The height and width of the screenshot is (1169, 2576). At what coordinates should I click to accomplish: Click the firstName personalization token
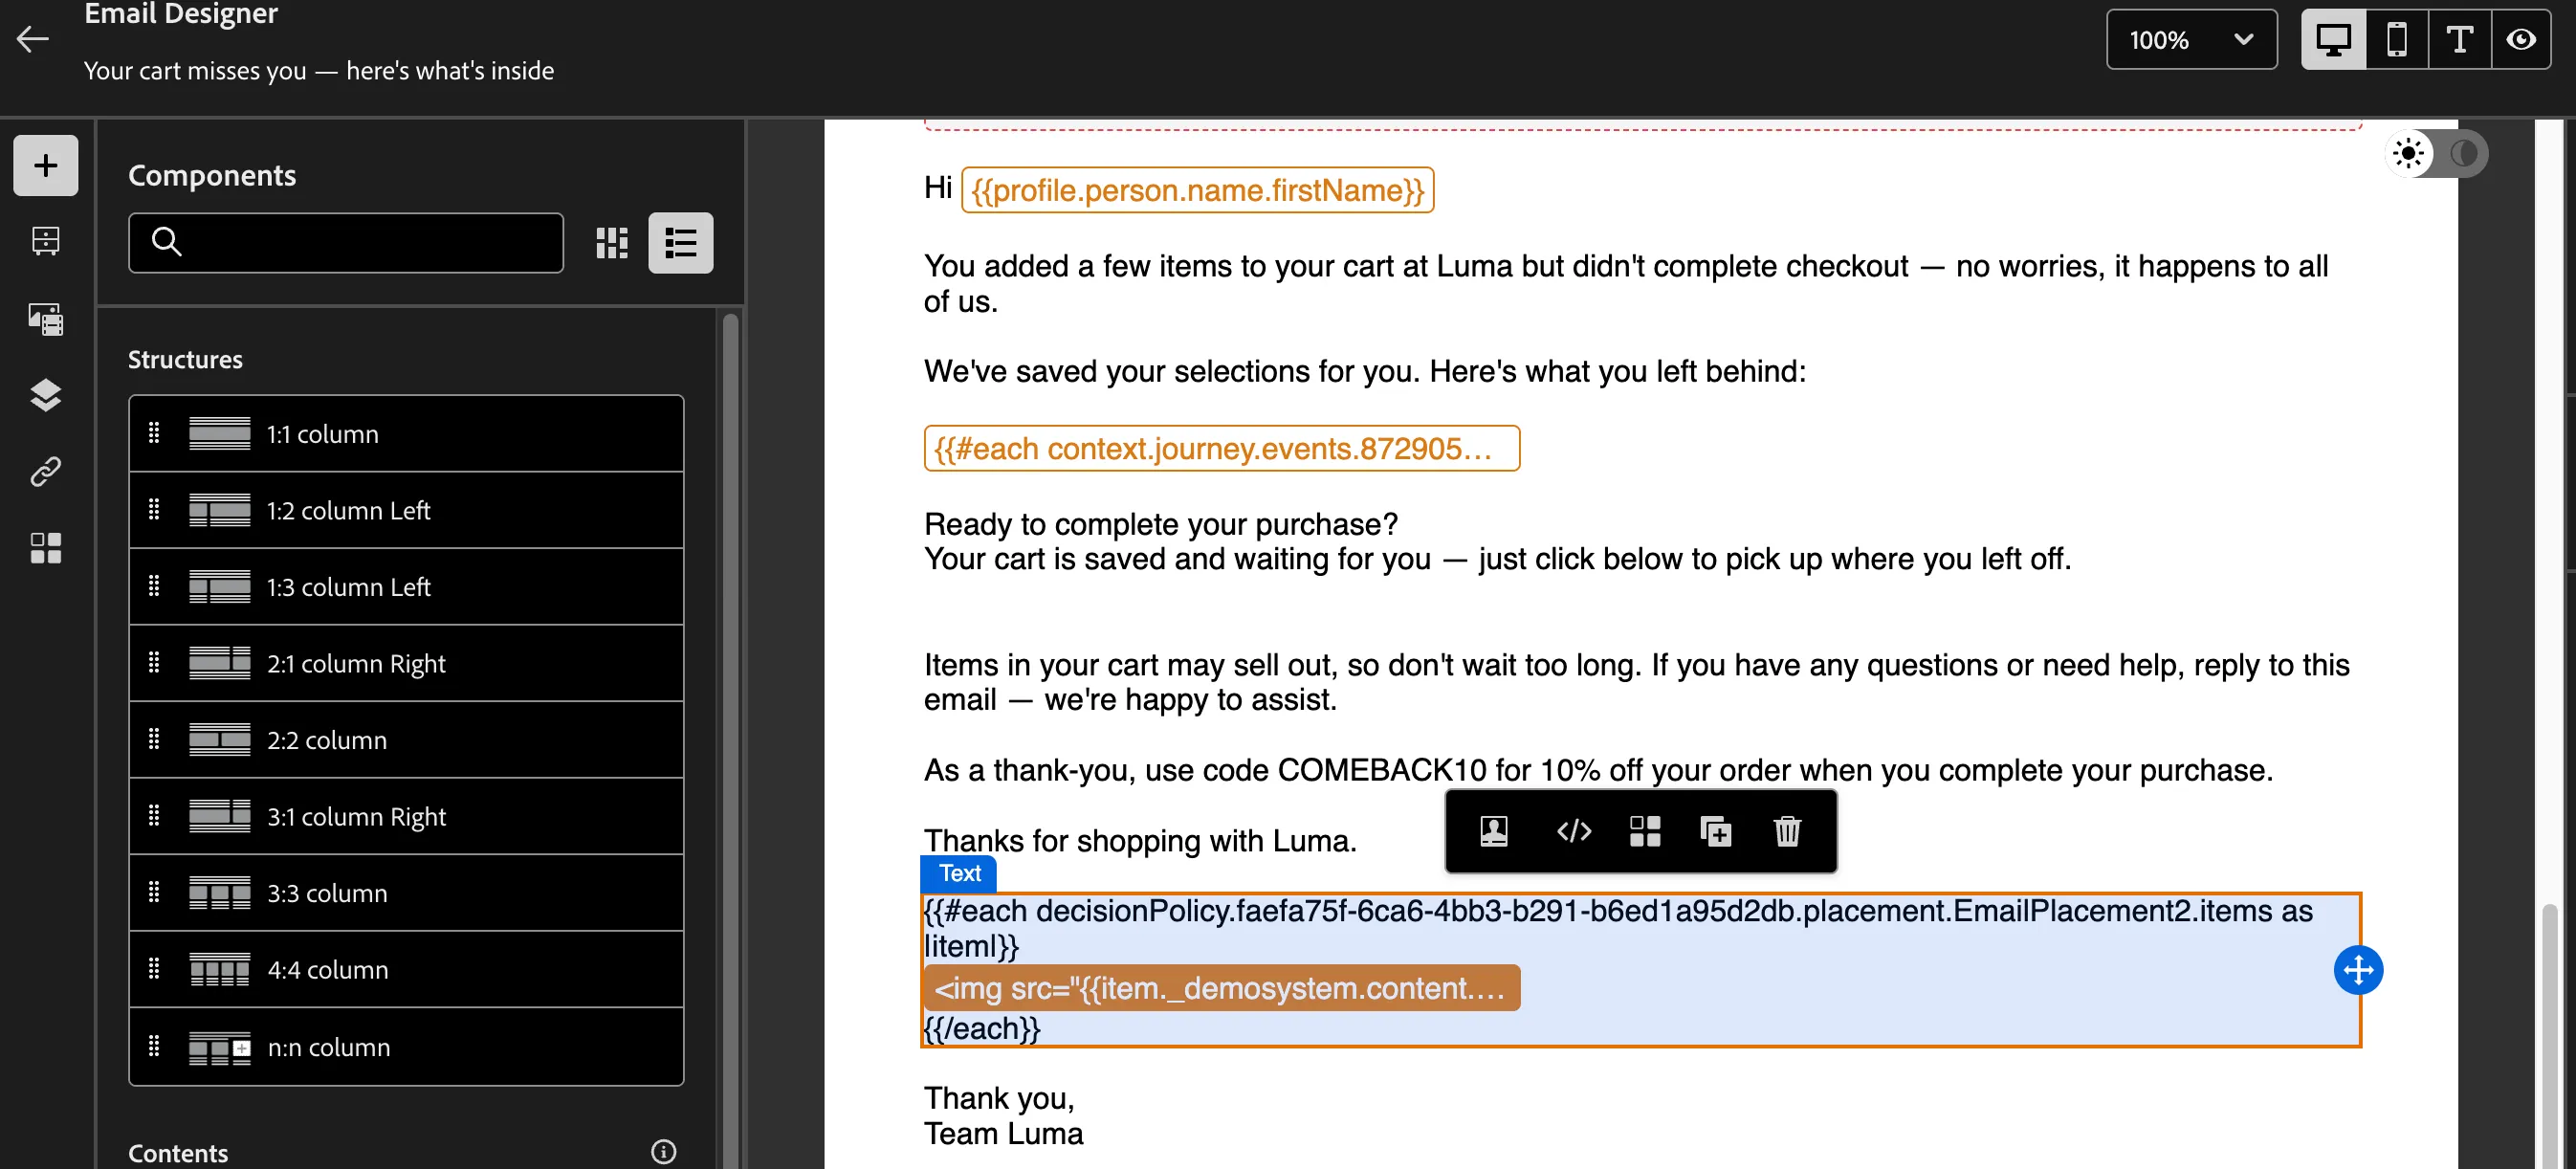[x=1197, y=190]
